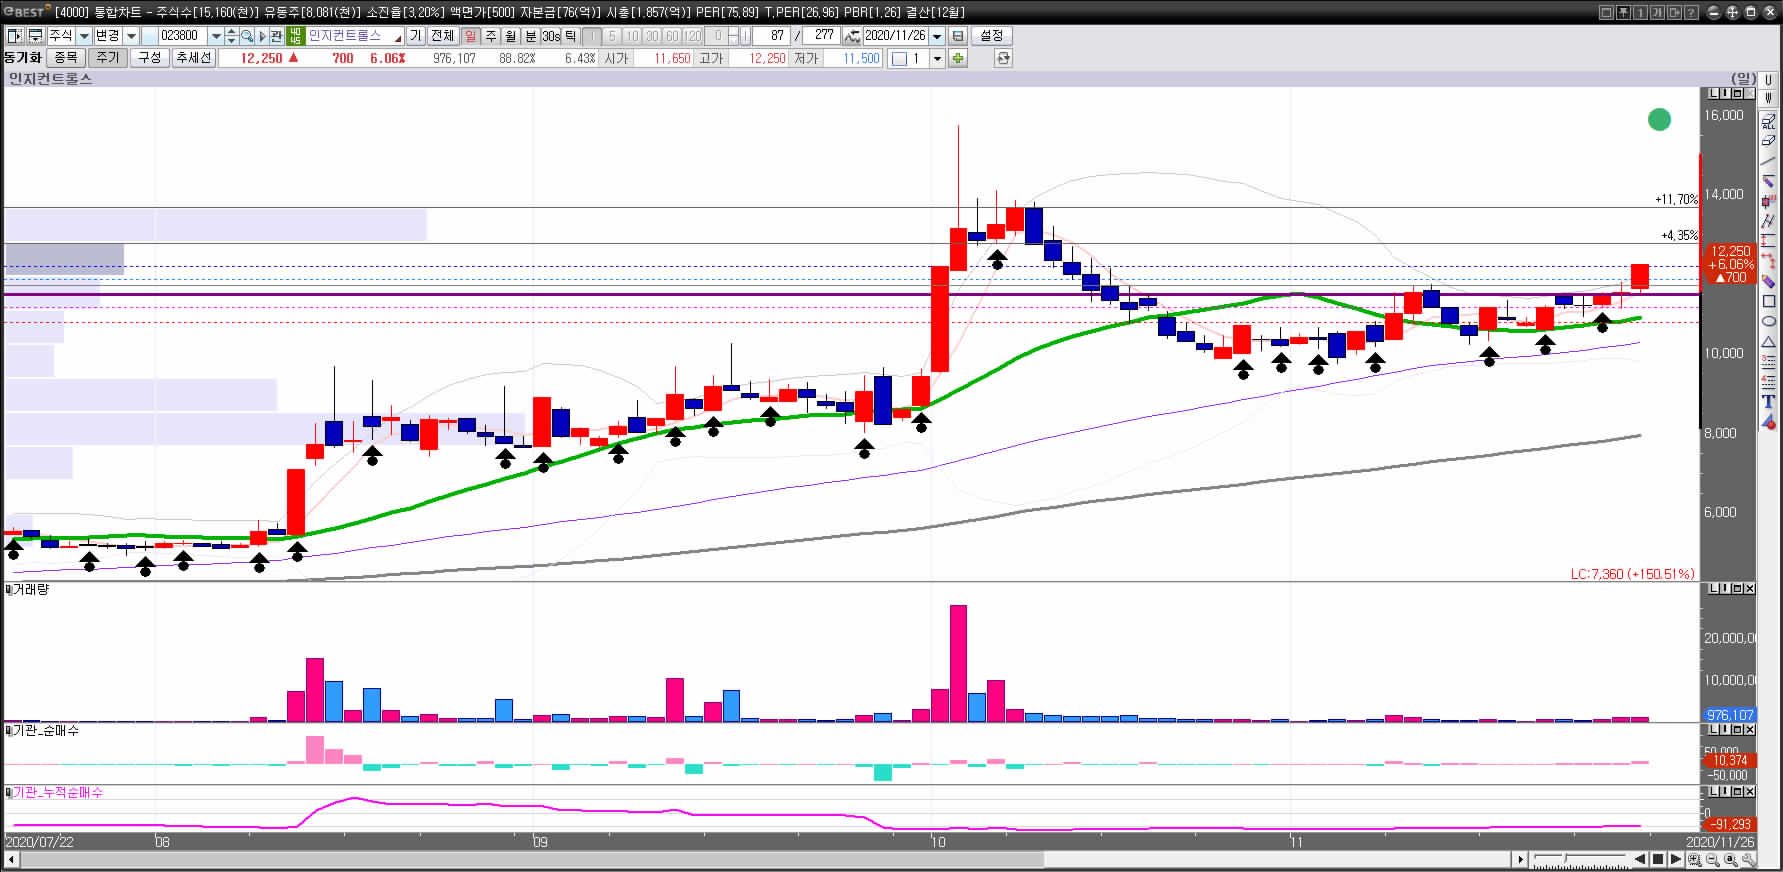The width and height of the screenshot is (1783, 872).
Task: Click the 동기화 sync label
Action: coord(22,58)
